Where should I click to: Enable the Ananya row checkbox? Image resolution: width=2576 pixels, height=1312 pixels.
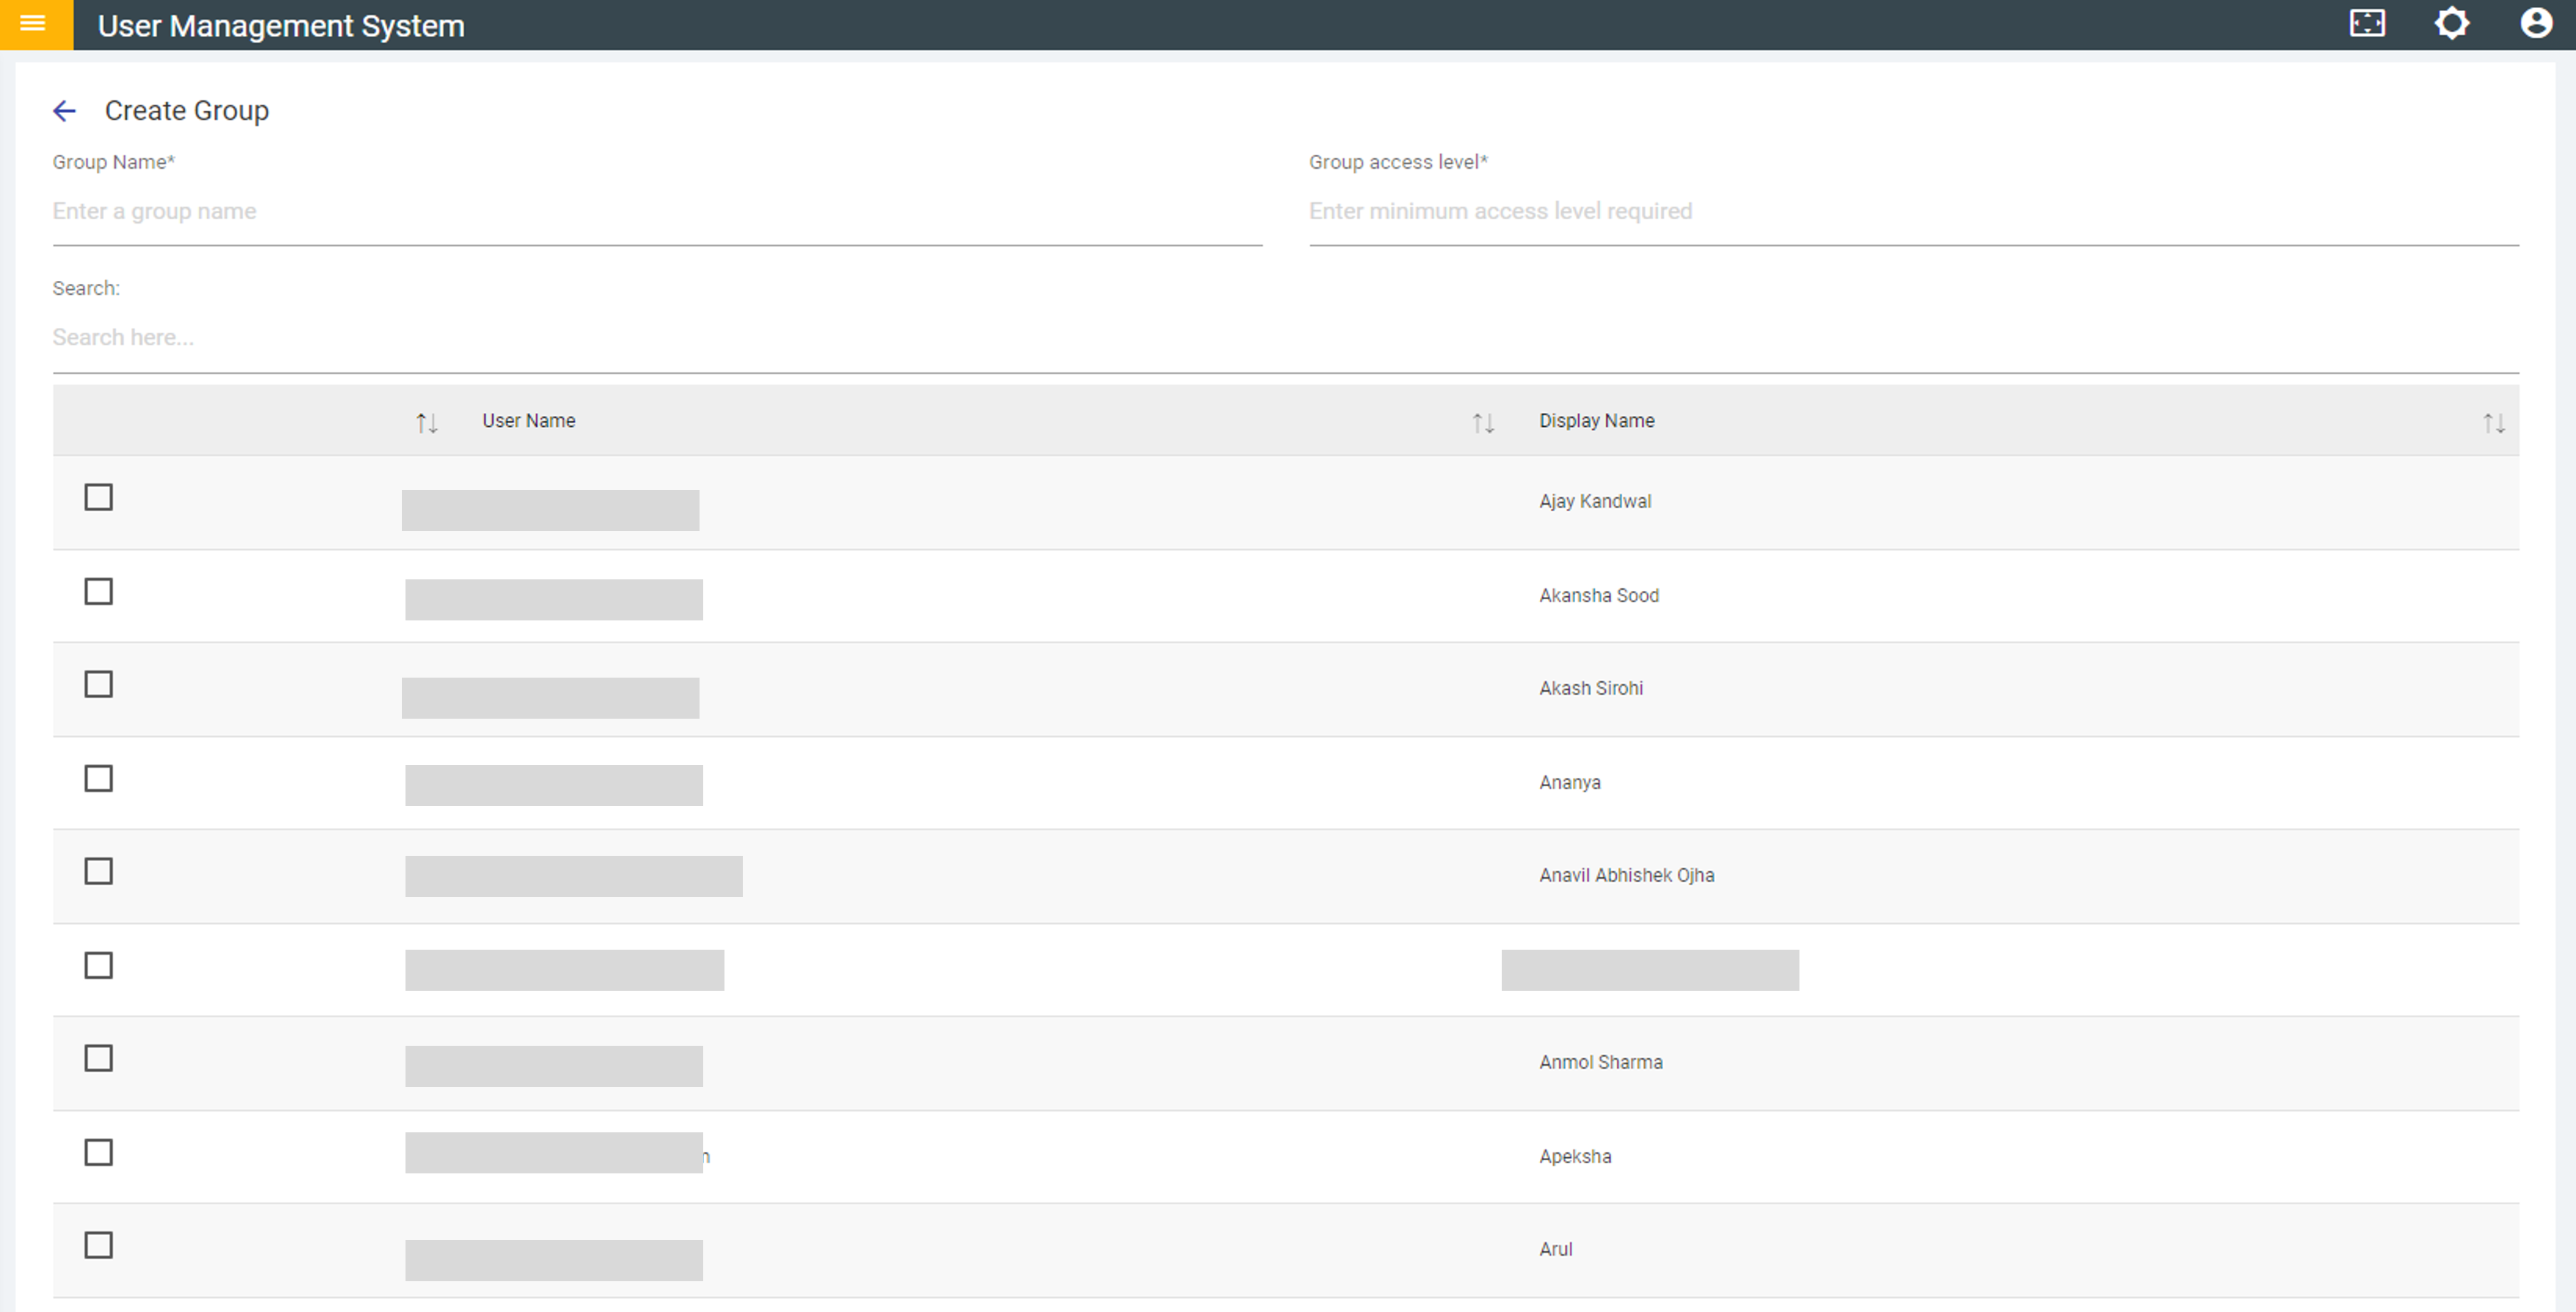click(98, 778)
